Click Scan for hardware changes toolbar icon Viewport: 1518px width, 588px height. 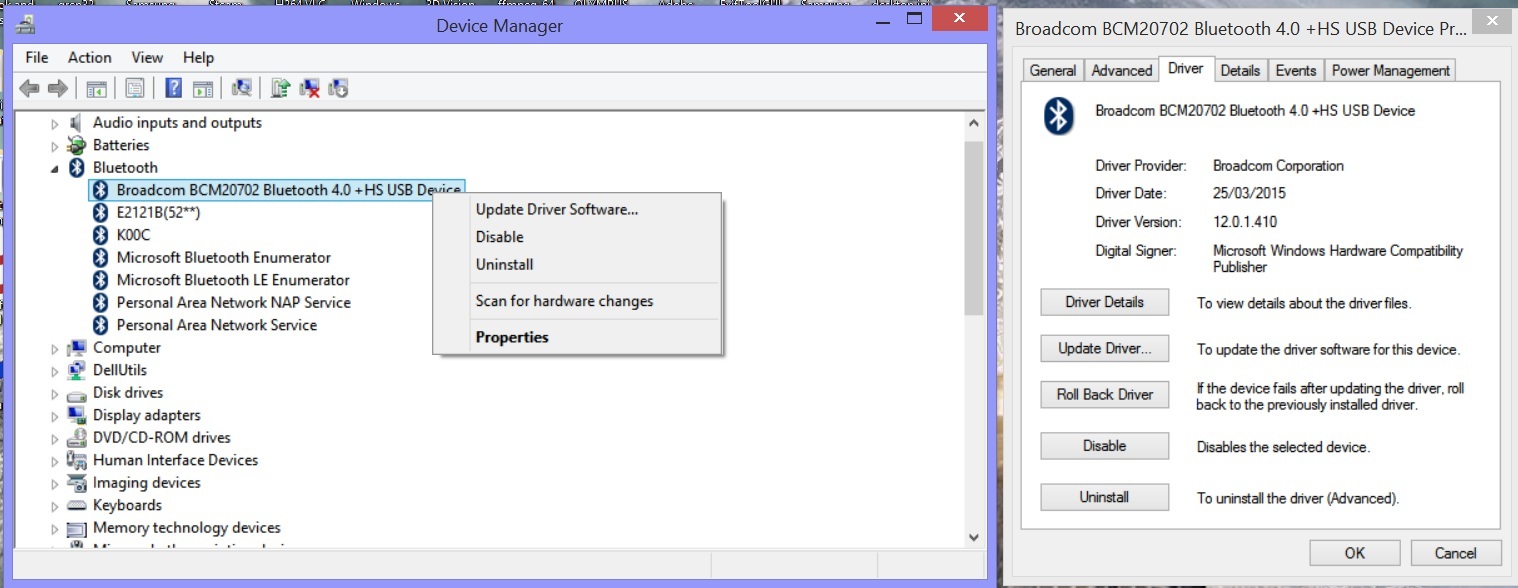pyautogui.click(x=241, y=88)
